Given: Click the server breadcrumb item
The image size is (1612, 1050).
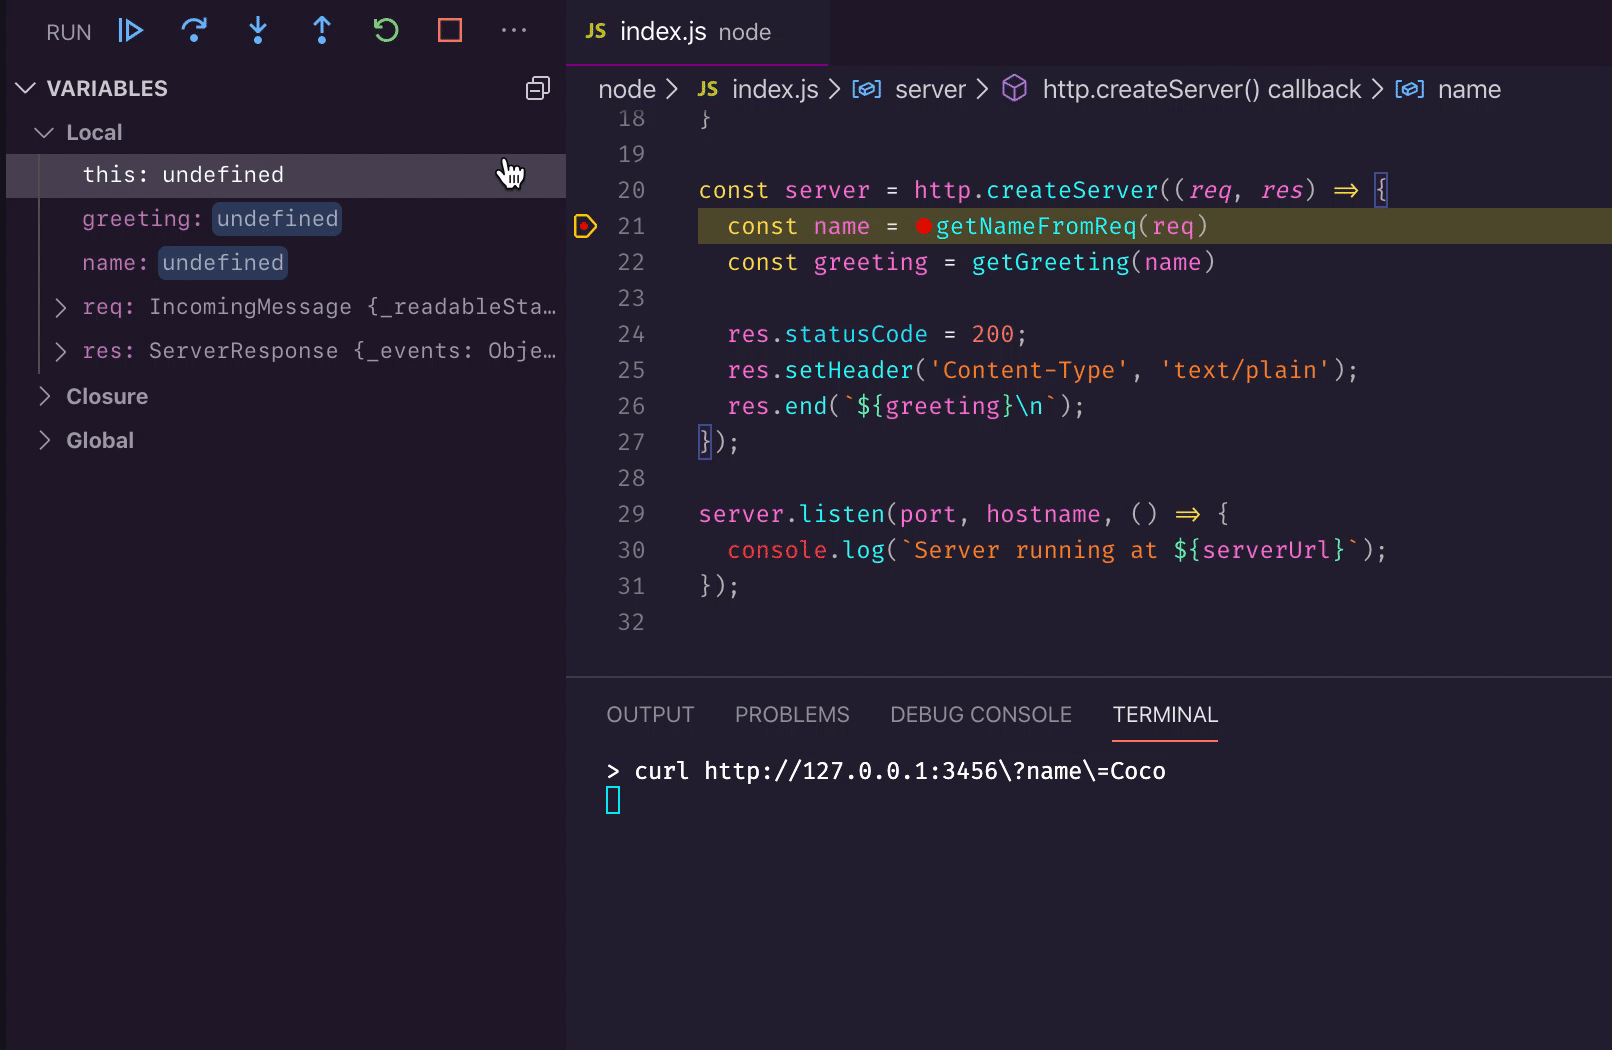Looking at the screenshot, I should point(929,90).
